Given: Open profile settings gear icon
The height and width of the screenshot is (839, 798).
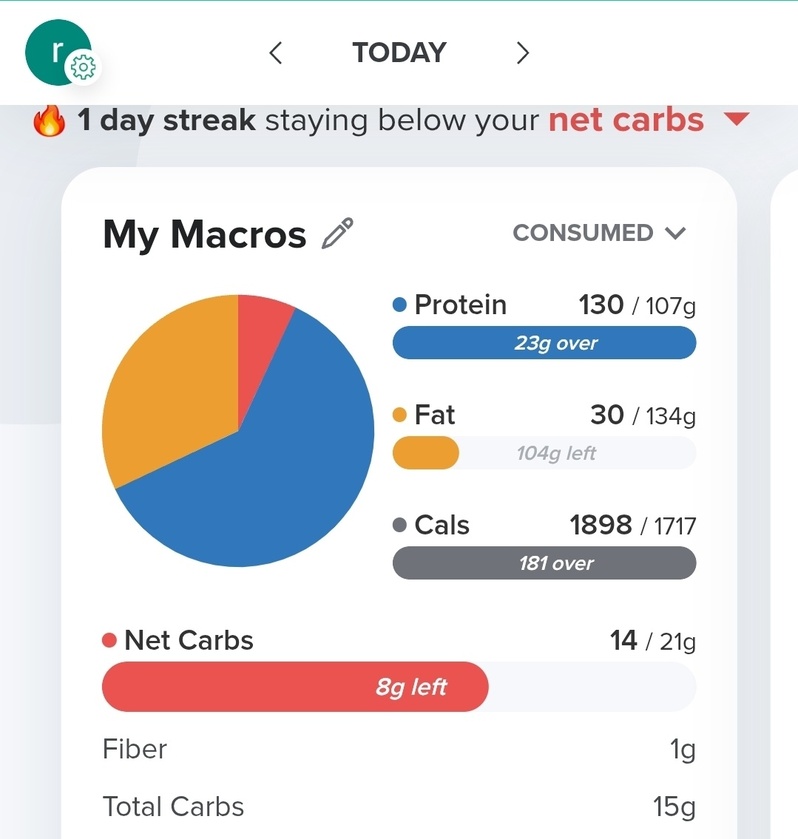Looking at the screenshot, I should [x=83, y=68].
